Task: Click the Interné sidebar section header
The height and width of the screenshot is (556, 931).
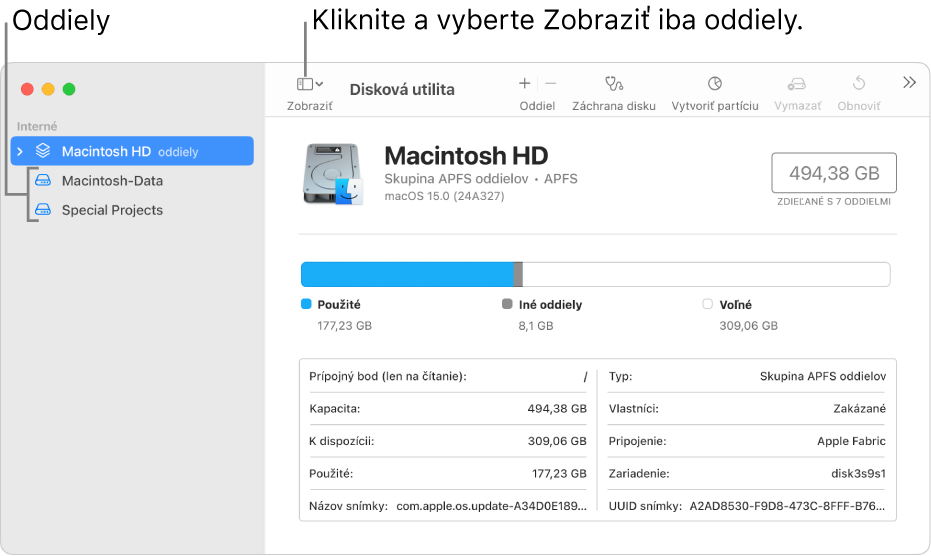Action: coord(37,126)
